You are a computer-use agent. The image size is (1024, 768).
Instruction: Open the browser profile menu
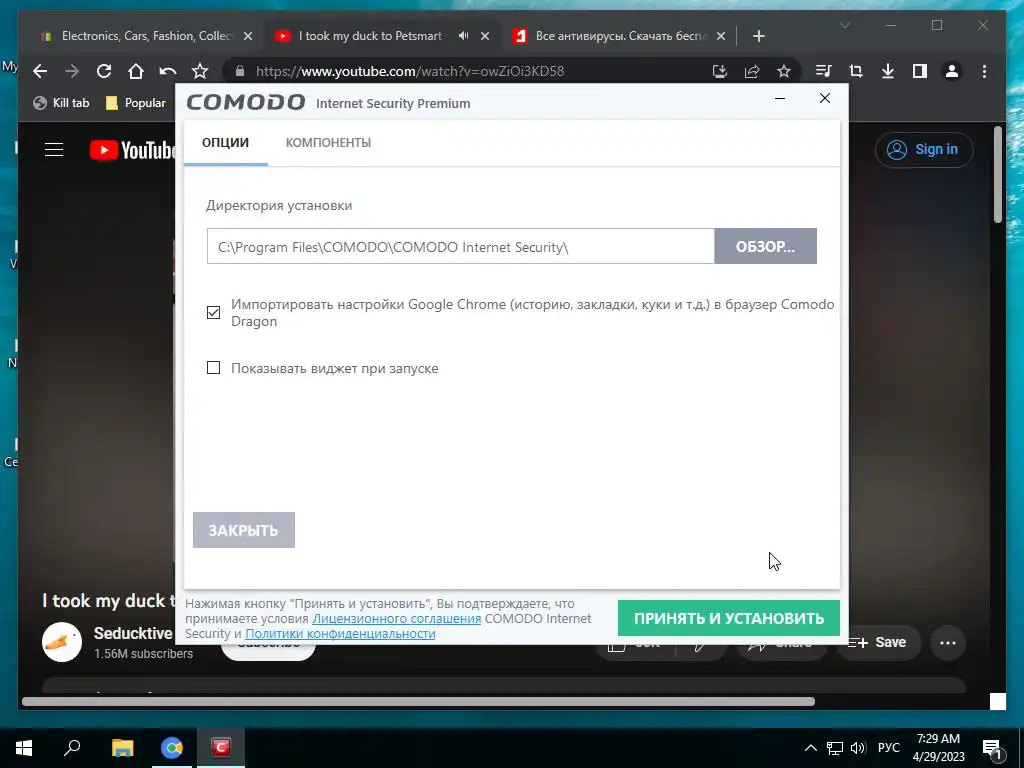point(952,71)
